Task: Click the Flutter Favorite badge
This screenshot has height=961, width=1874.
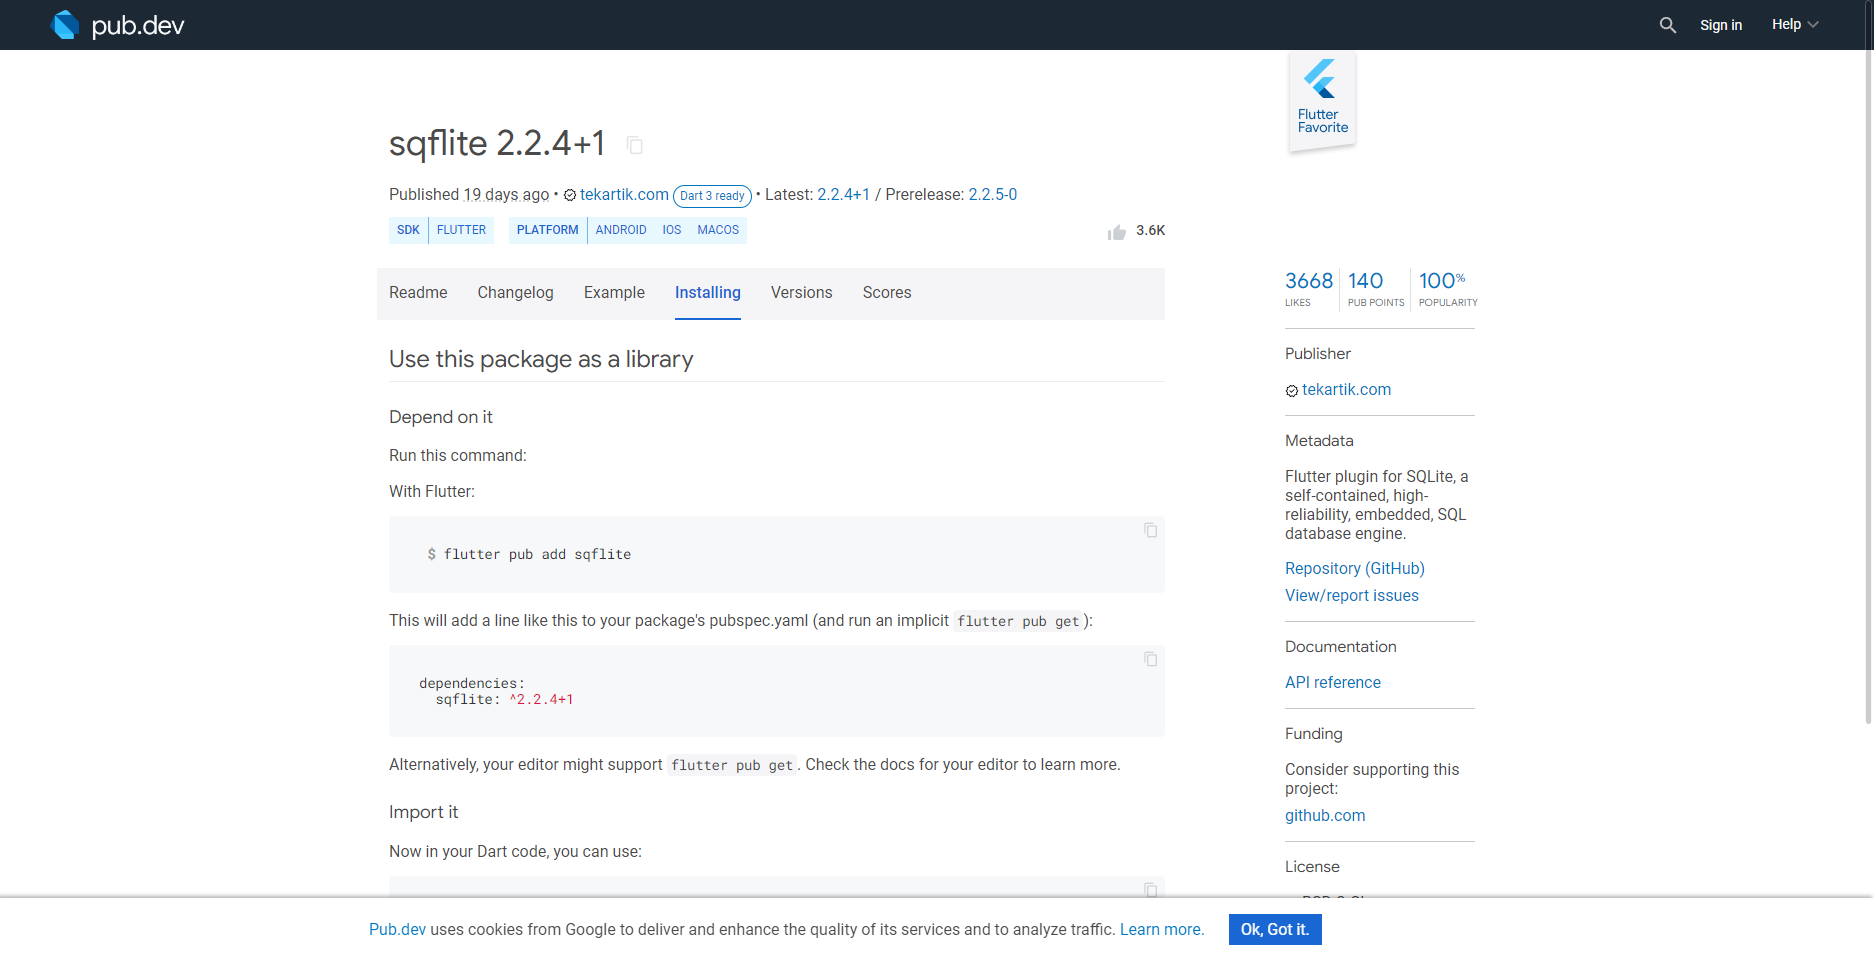Action: point(1322,100)
